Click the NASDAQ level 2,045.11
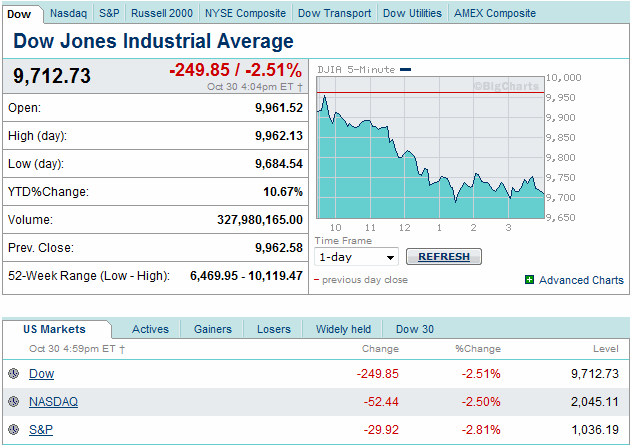This screenshot has height=445, width=631. coord(595,402)
